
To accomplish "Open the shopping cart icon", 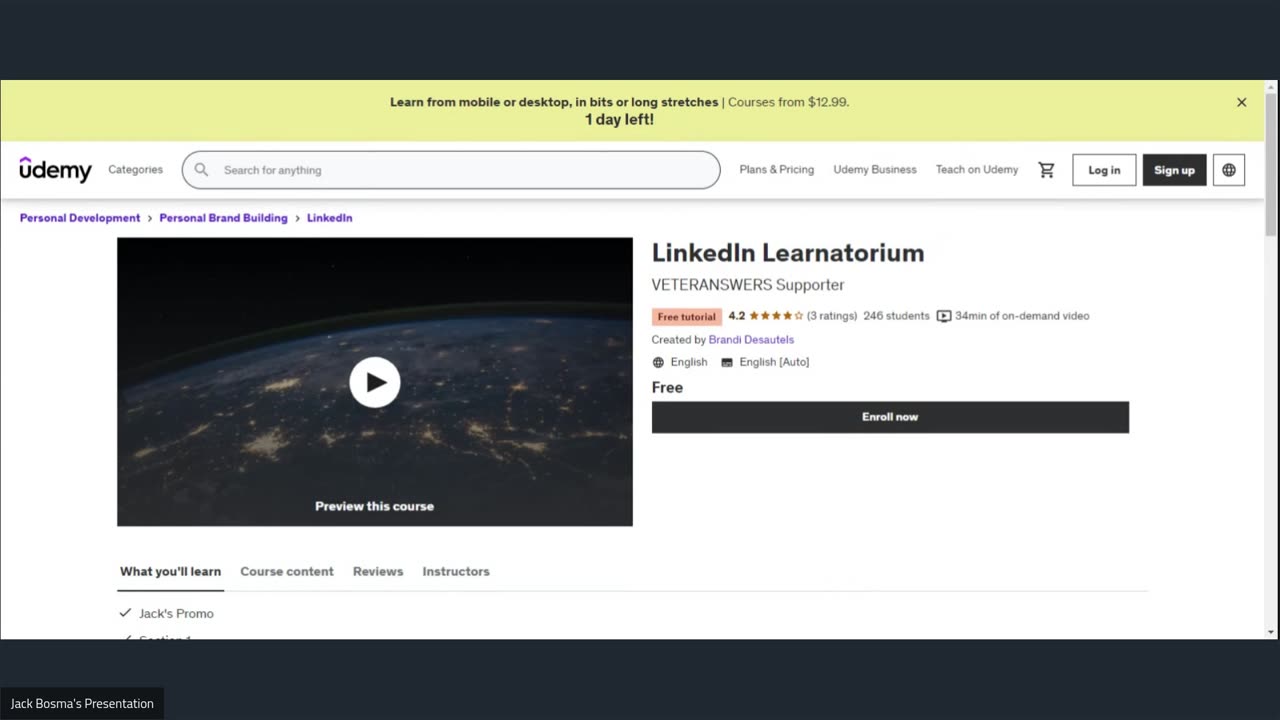I will point(1046,170).
